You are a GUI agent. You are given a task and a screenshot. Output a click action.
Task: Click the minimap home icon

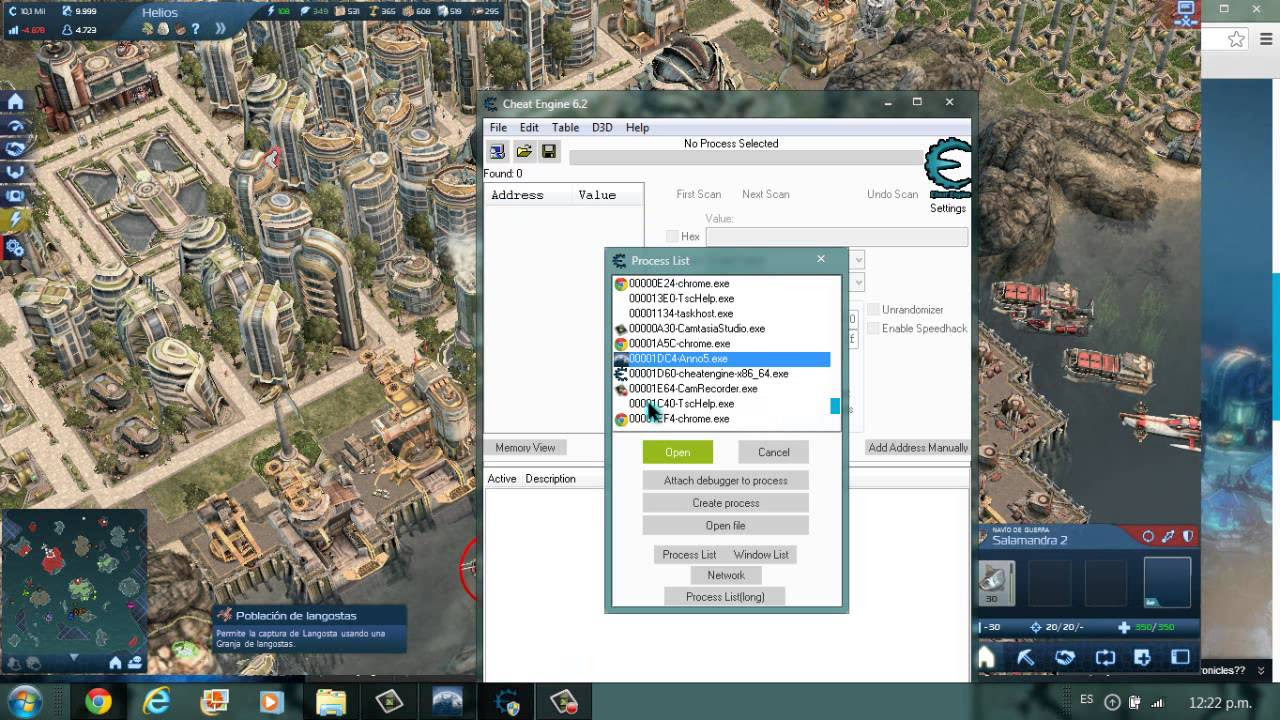[x=115, y=662]
